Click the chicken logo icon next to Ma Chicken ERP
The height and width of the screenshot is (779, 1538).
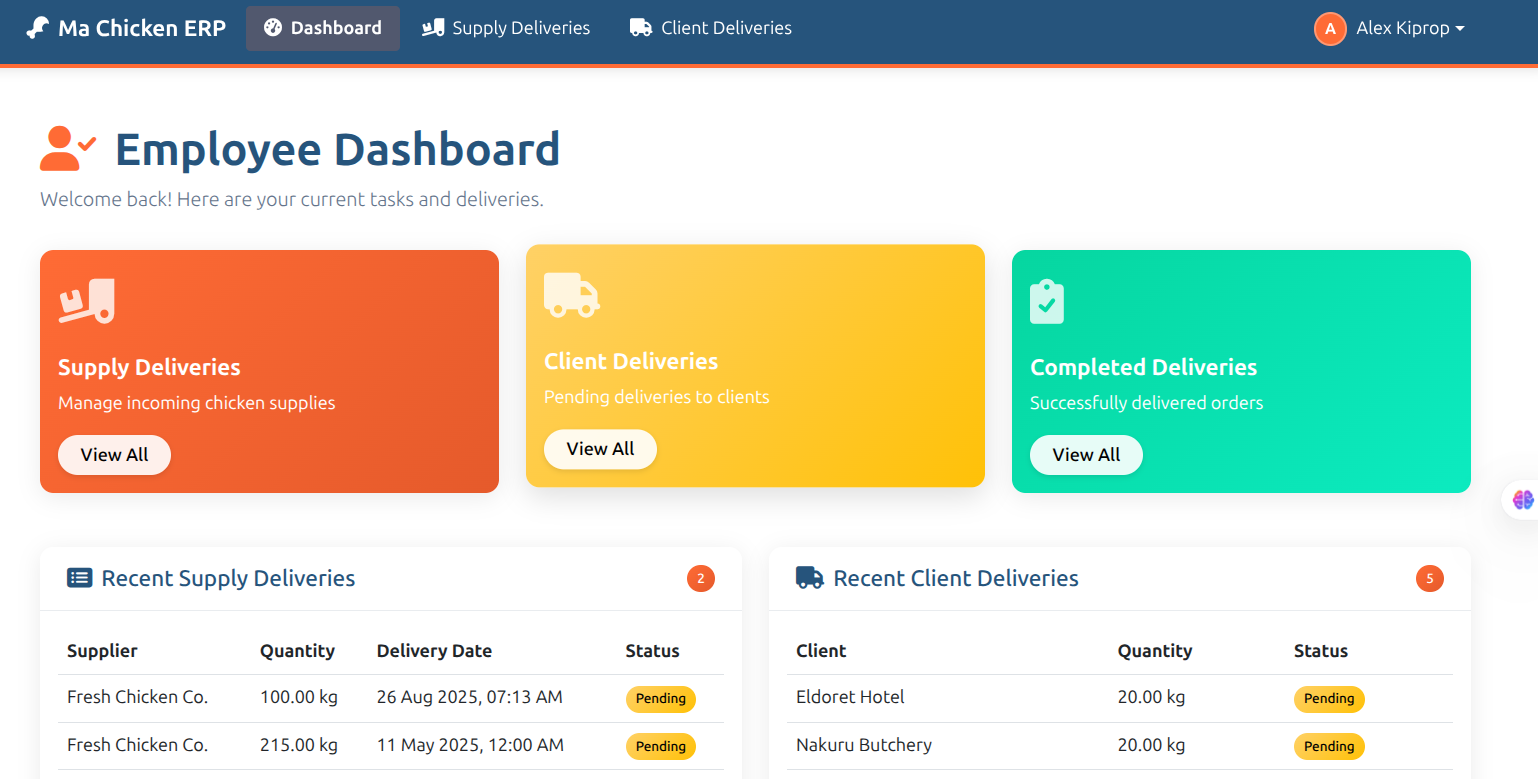point(36,28)
